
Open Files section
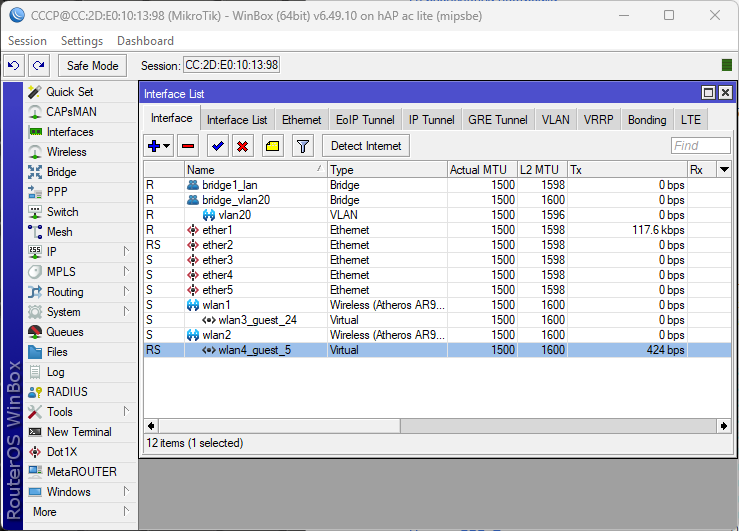click(x=80, y=352)
